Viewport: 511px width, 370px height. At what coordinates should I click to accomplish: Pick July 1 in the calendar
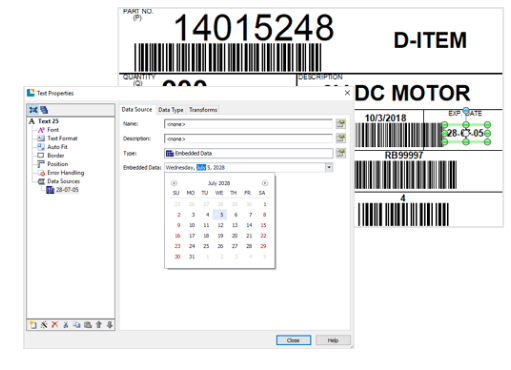pos(264,204)
